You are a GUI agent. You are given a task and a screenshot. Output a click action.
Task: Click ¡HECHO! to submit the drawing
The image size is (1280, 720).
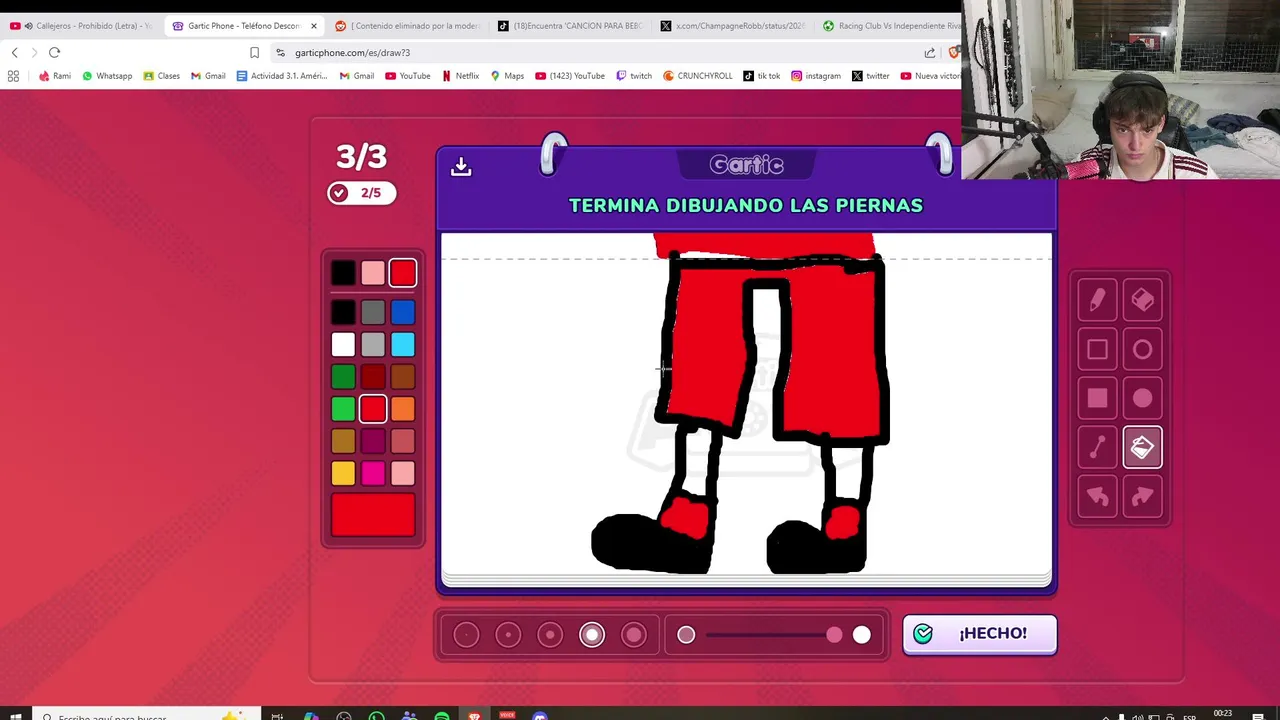(x=980, y=634)
